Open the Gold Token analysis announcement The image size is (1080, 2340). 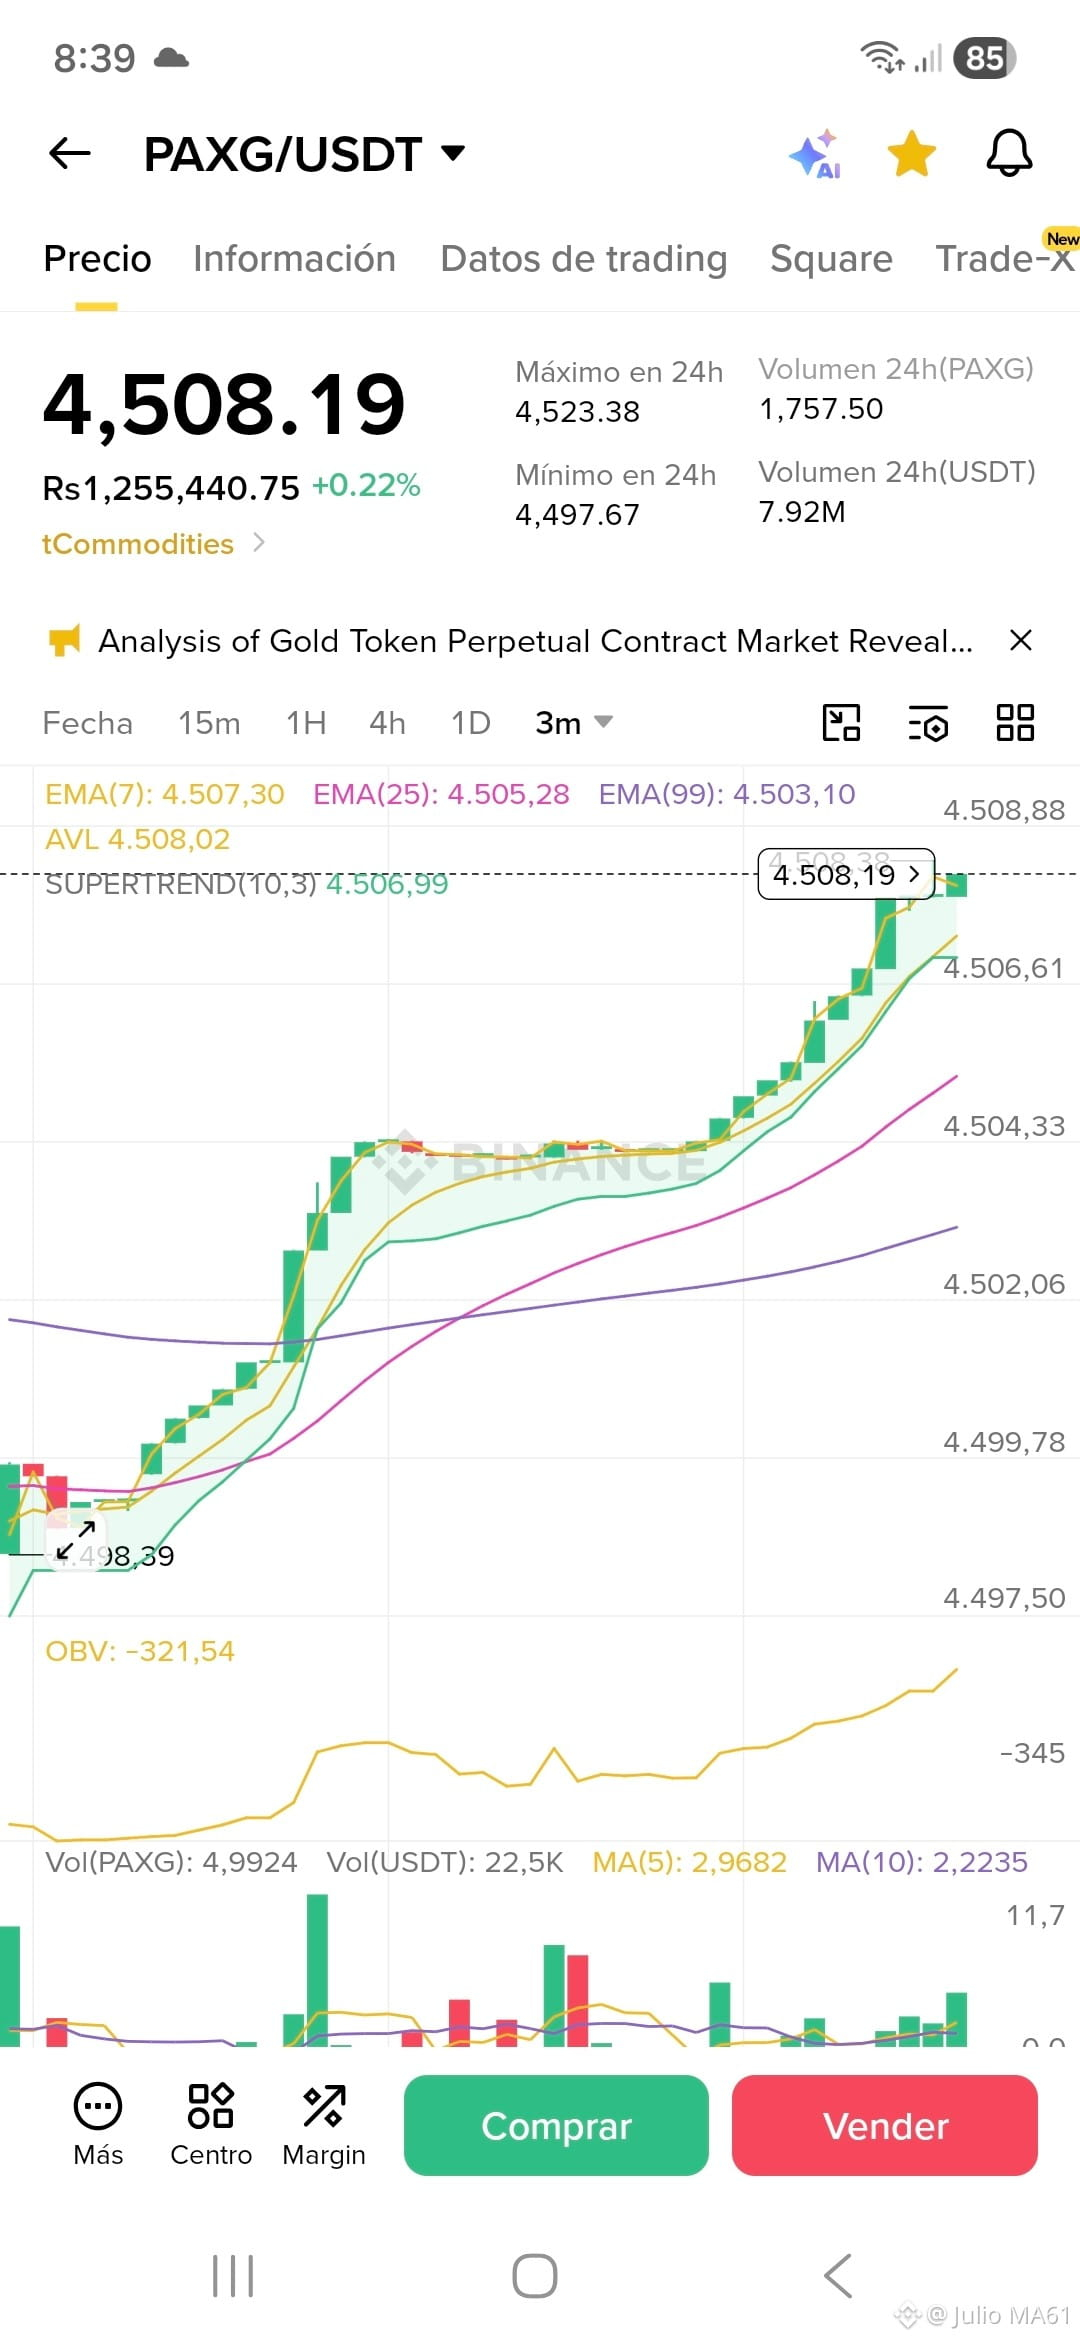[x=536, y=641]
